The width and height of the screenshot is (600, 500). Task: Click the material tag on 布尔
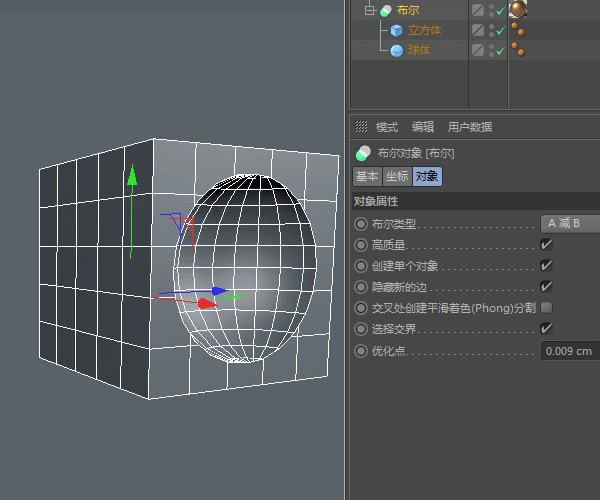pyautogui.click(x=518, y=9)
